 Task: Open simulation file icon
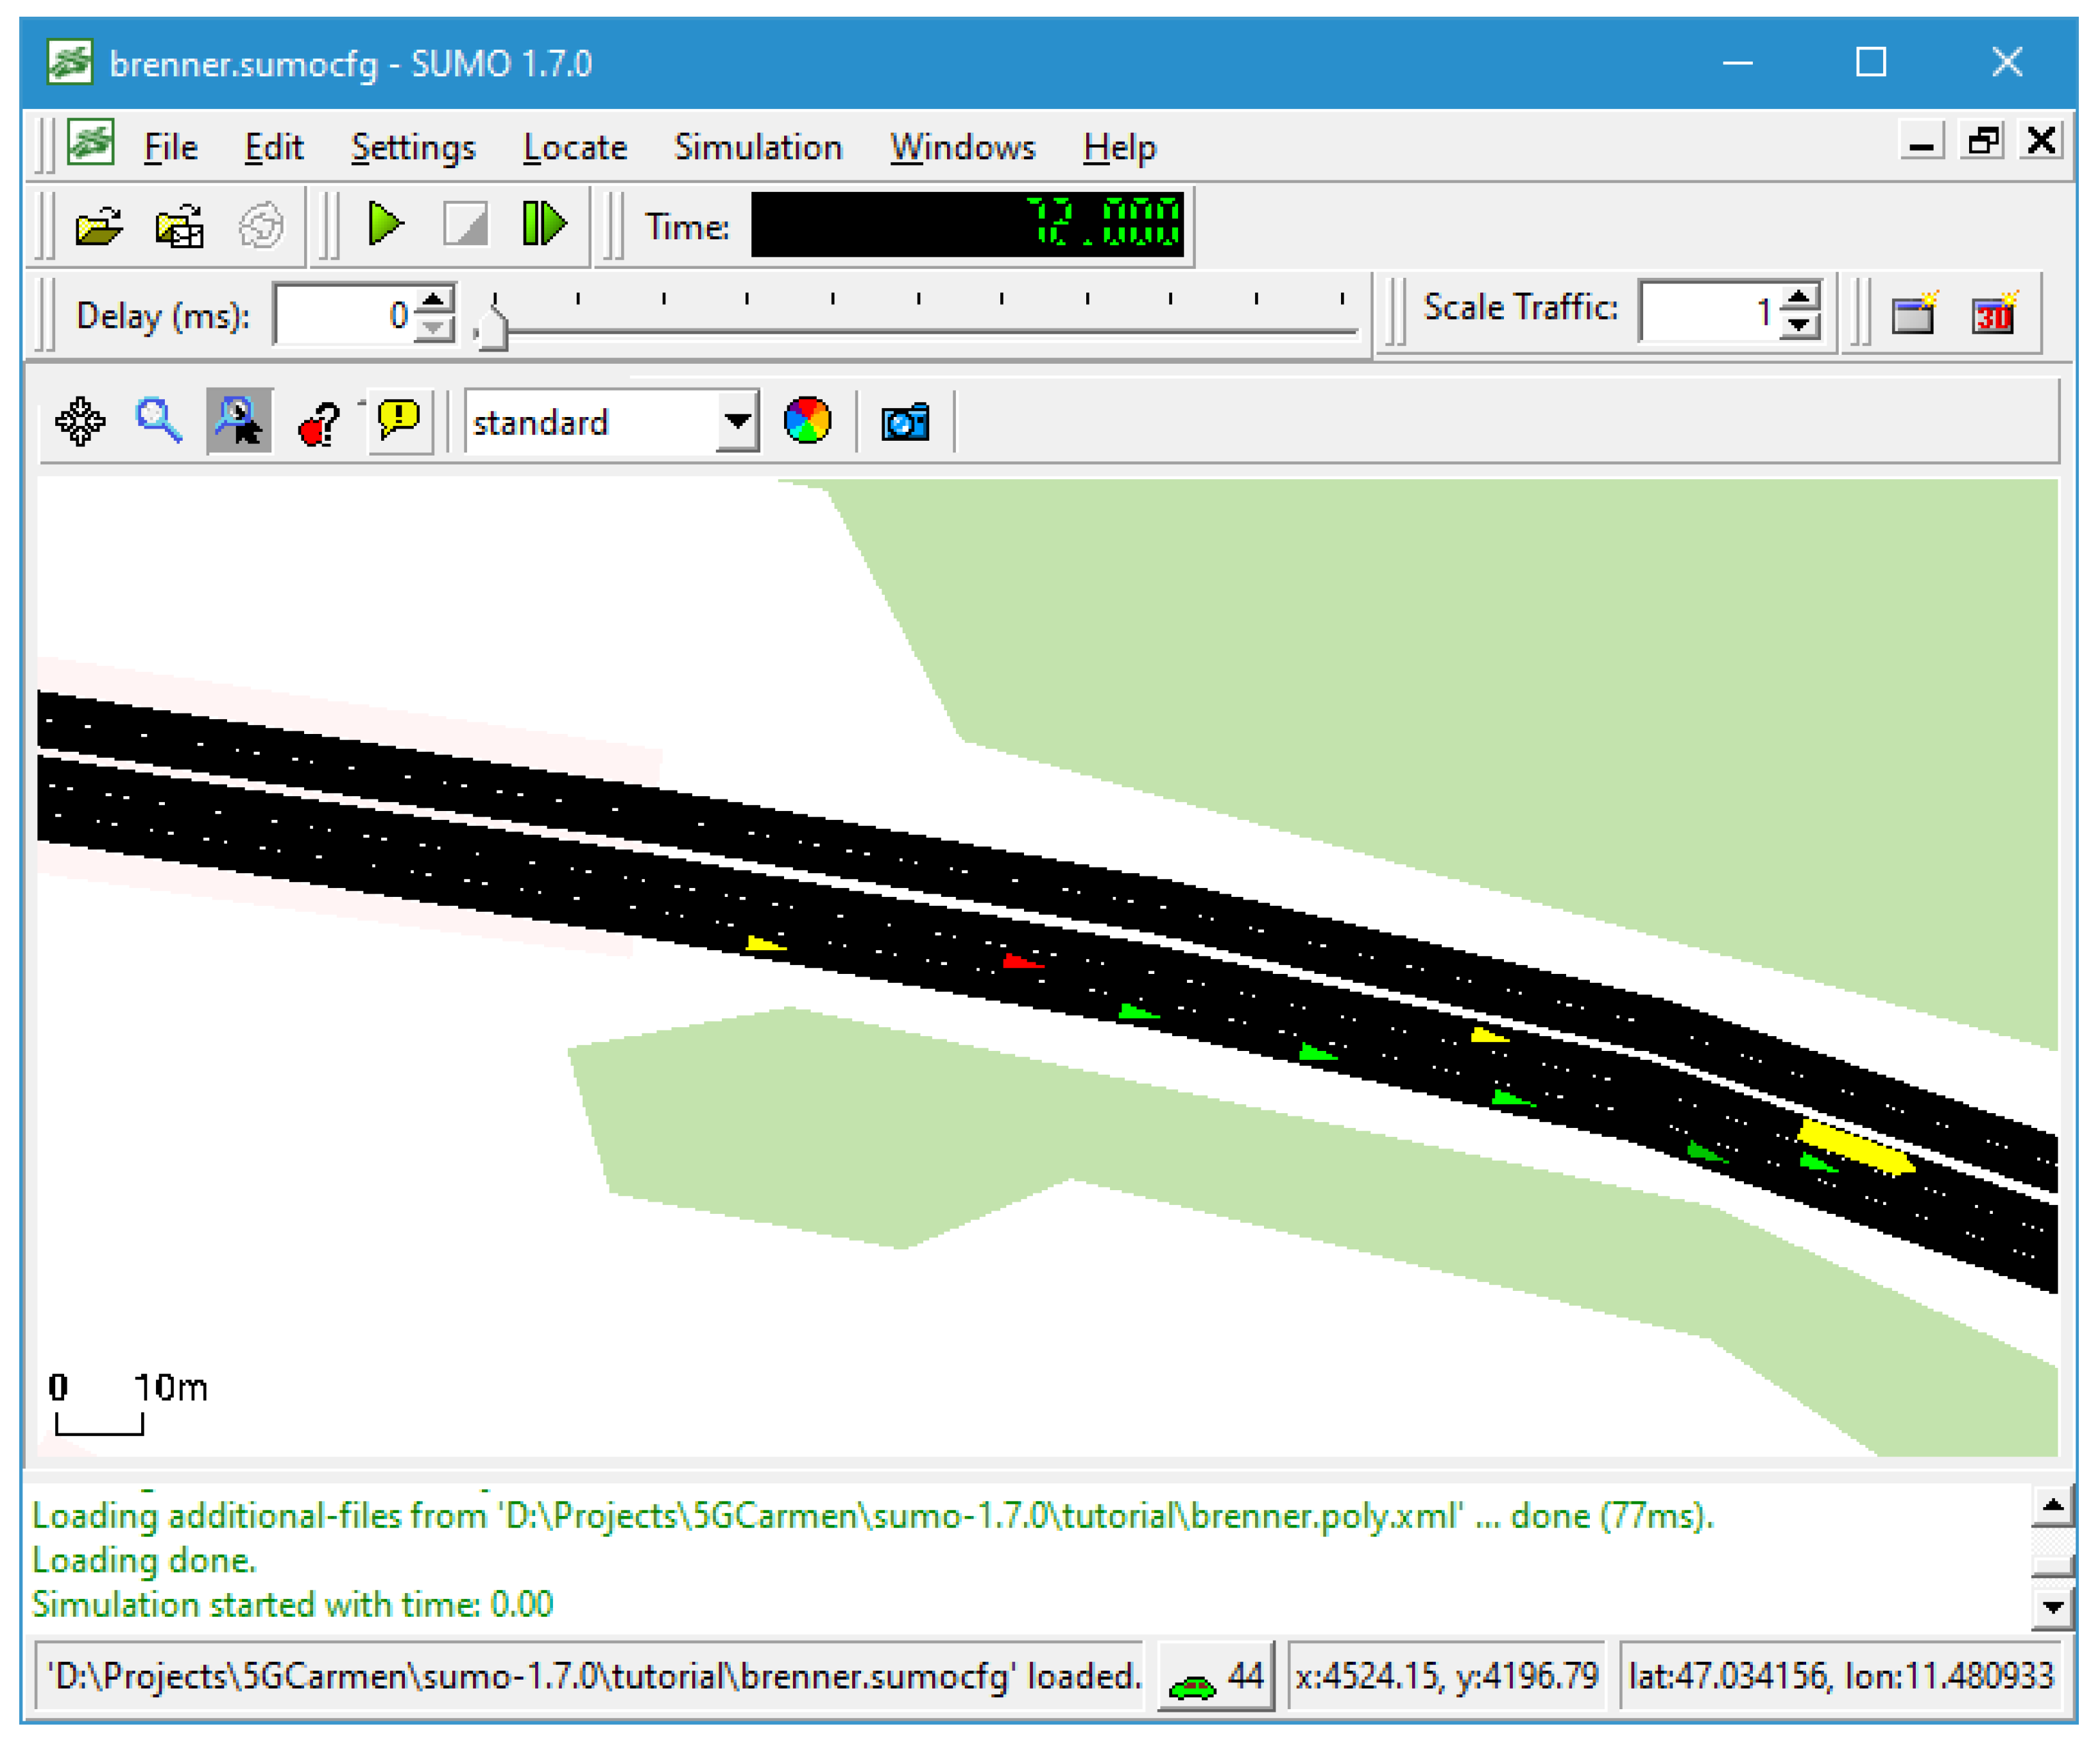click(x=99, y=226)
